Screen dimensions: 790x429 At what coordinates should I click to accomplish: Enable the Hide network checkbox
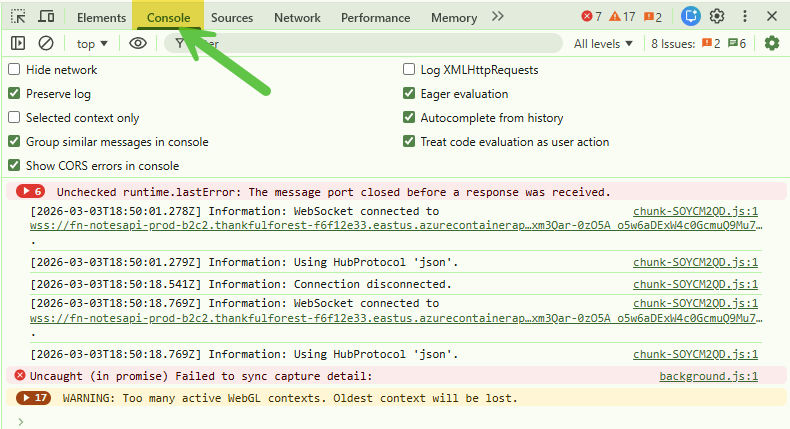(14, 70)
